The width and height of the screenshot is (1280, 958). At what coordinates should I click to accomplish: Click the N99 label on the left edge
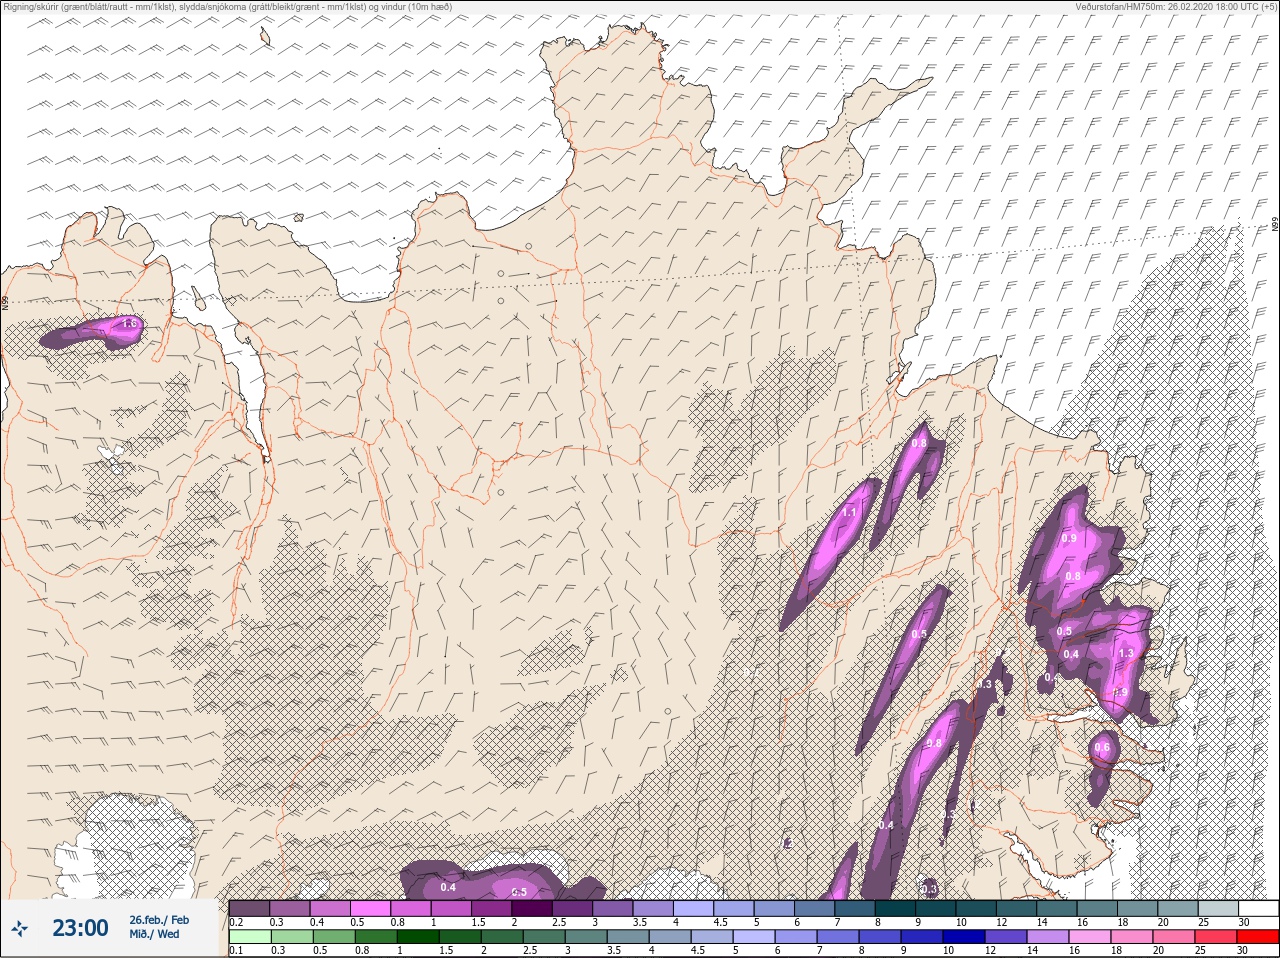(x=5, y=301)
